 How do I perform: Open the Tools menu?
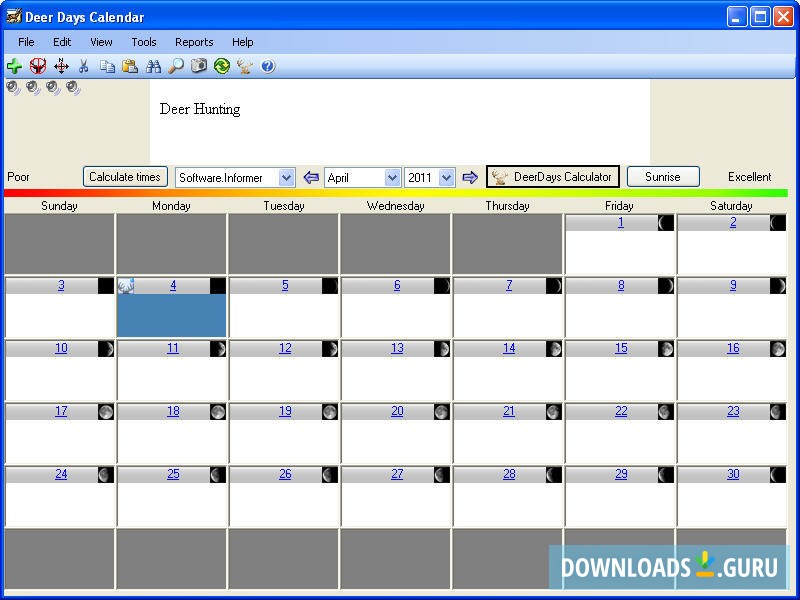click(x=144, y=42)
